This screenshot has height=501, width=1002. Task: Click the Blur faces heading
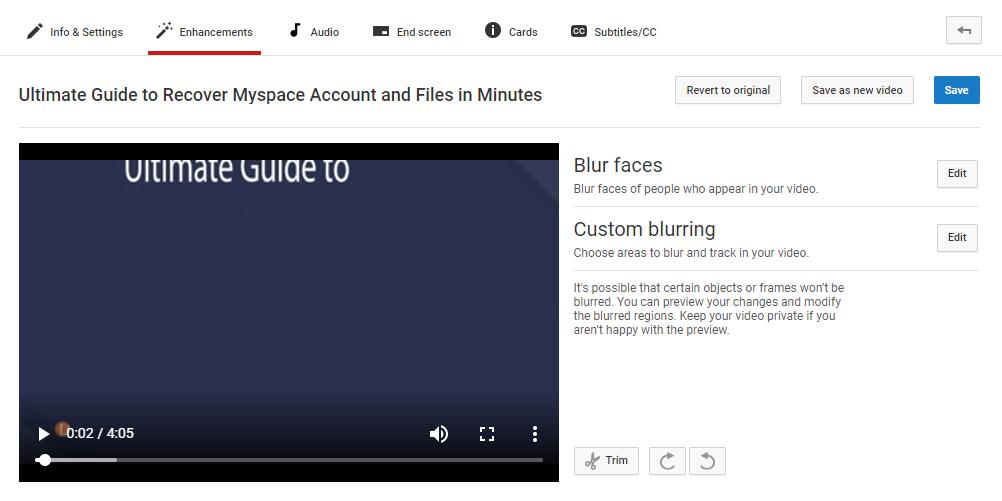618,165
